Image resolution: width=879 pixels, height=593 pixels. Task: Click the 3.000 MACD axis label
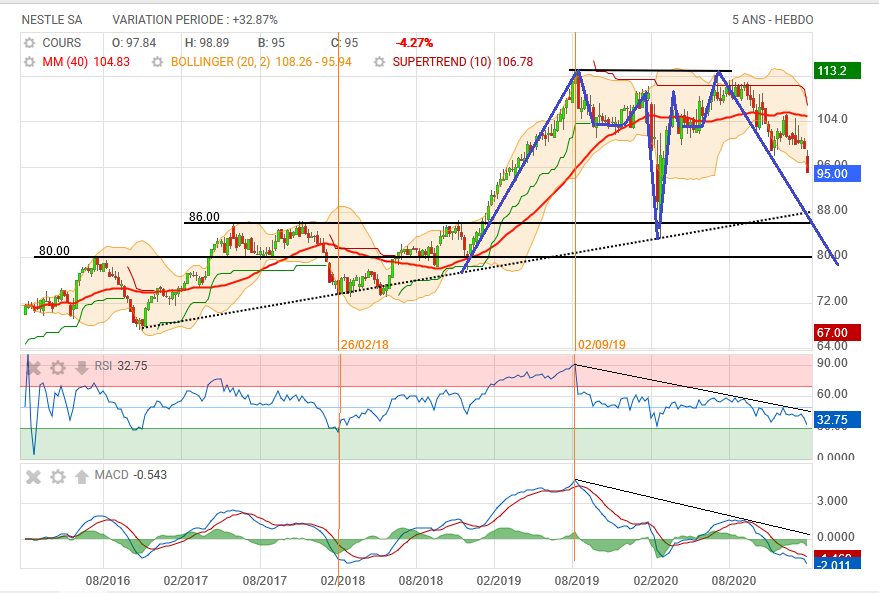(x=832, y=501)
